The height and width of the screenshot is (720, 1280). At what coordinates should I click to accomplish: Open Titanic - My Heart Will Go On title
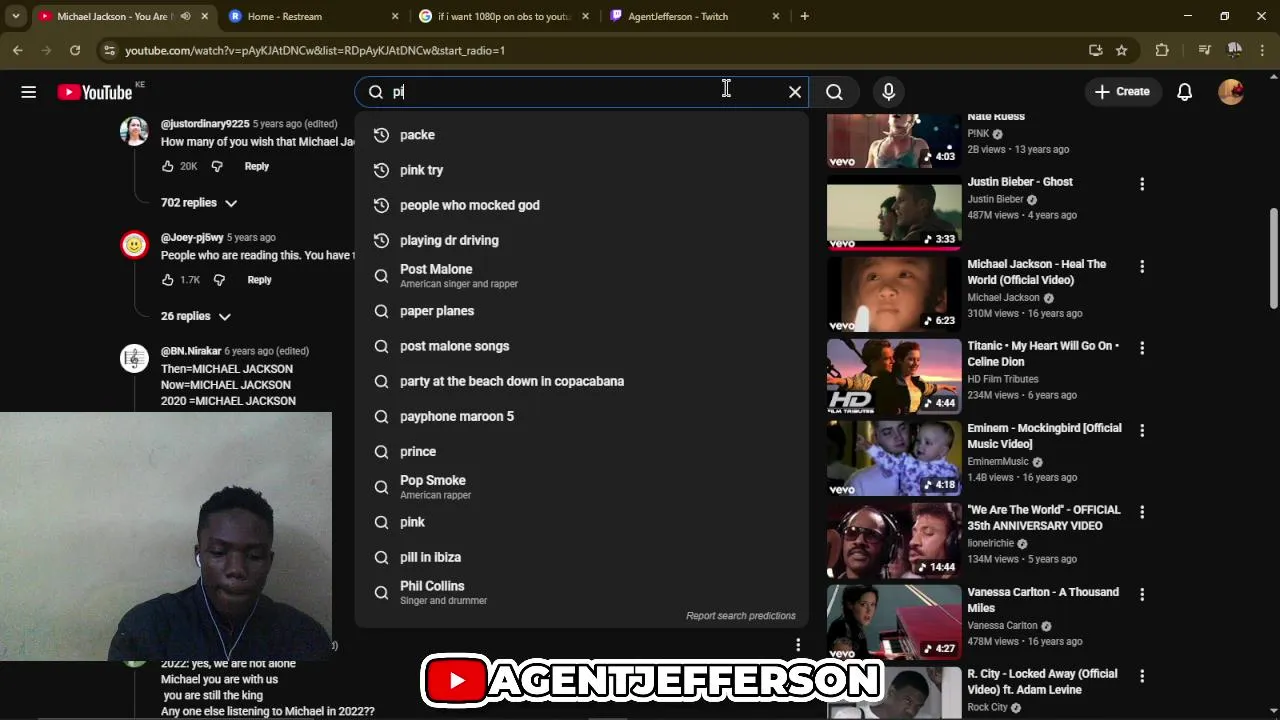pyautogui.click(x=1043, y=354)
